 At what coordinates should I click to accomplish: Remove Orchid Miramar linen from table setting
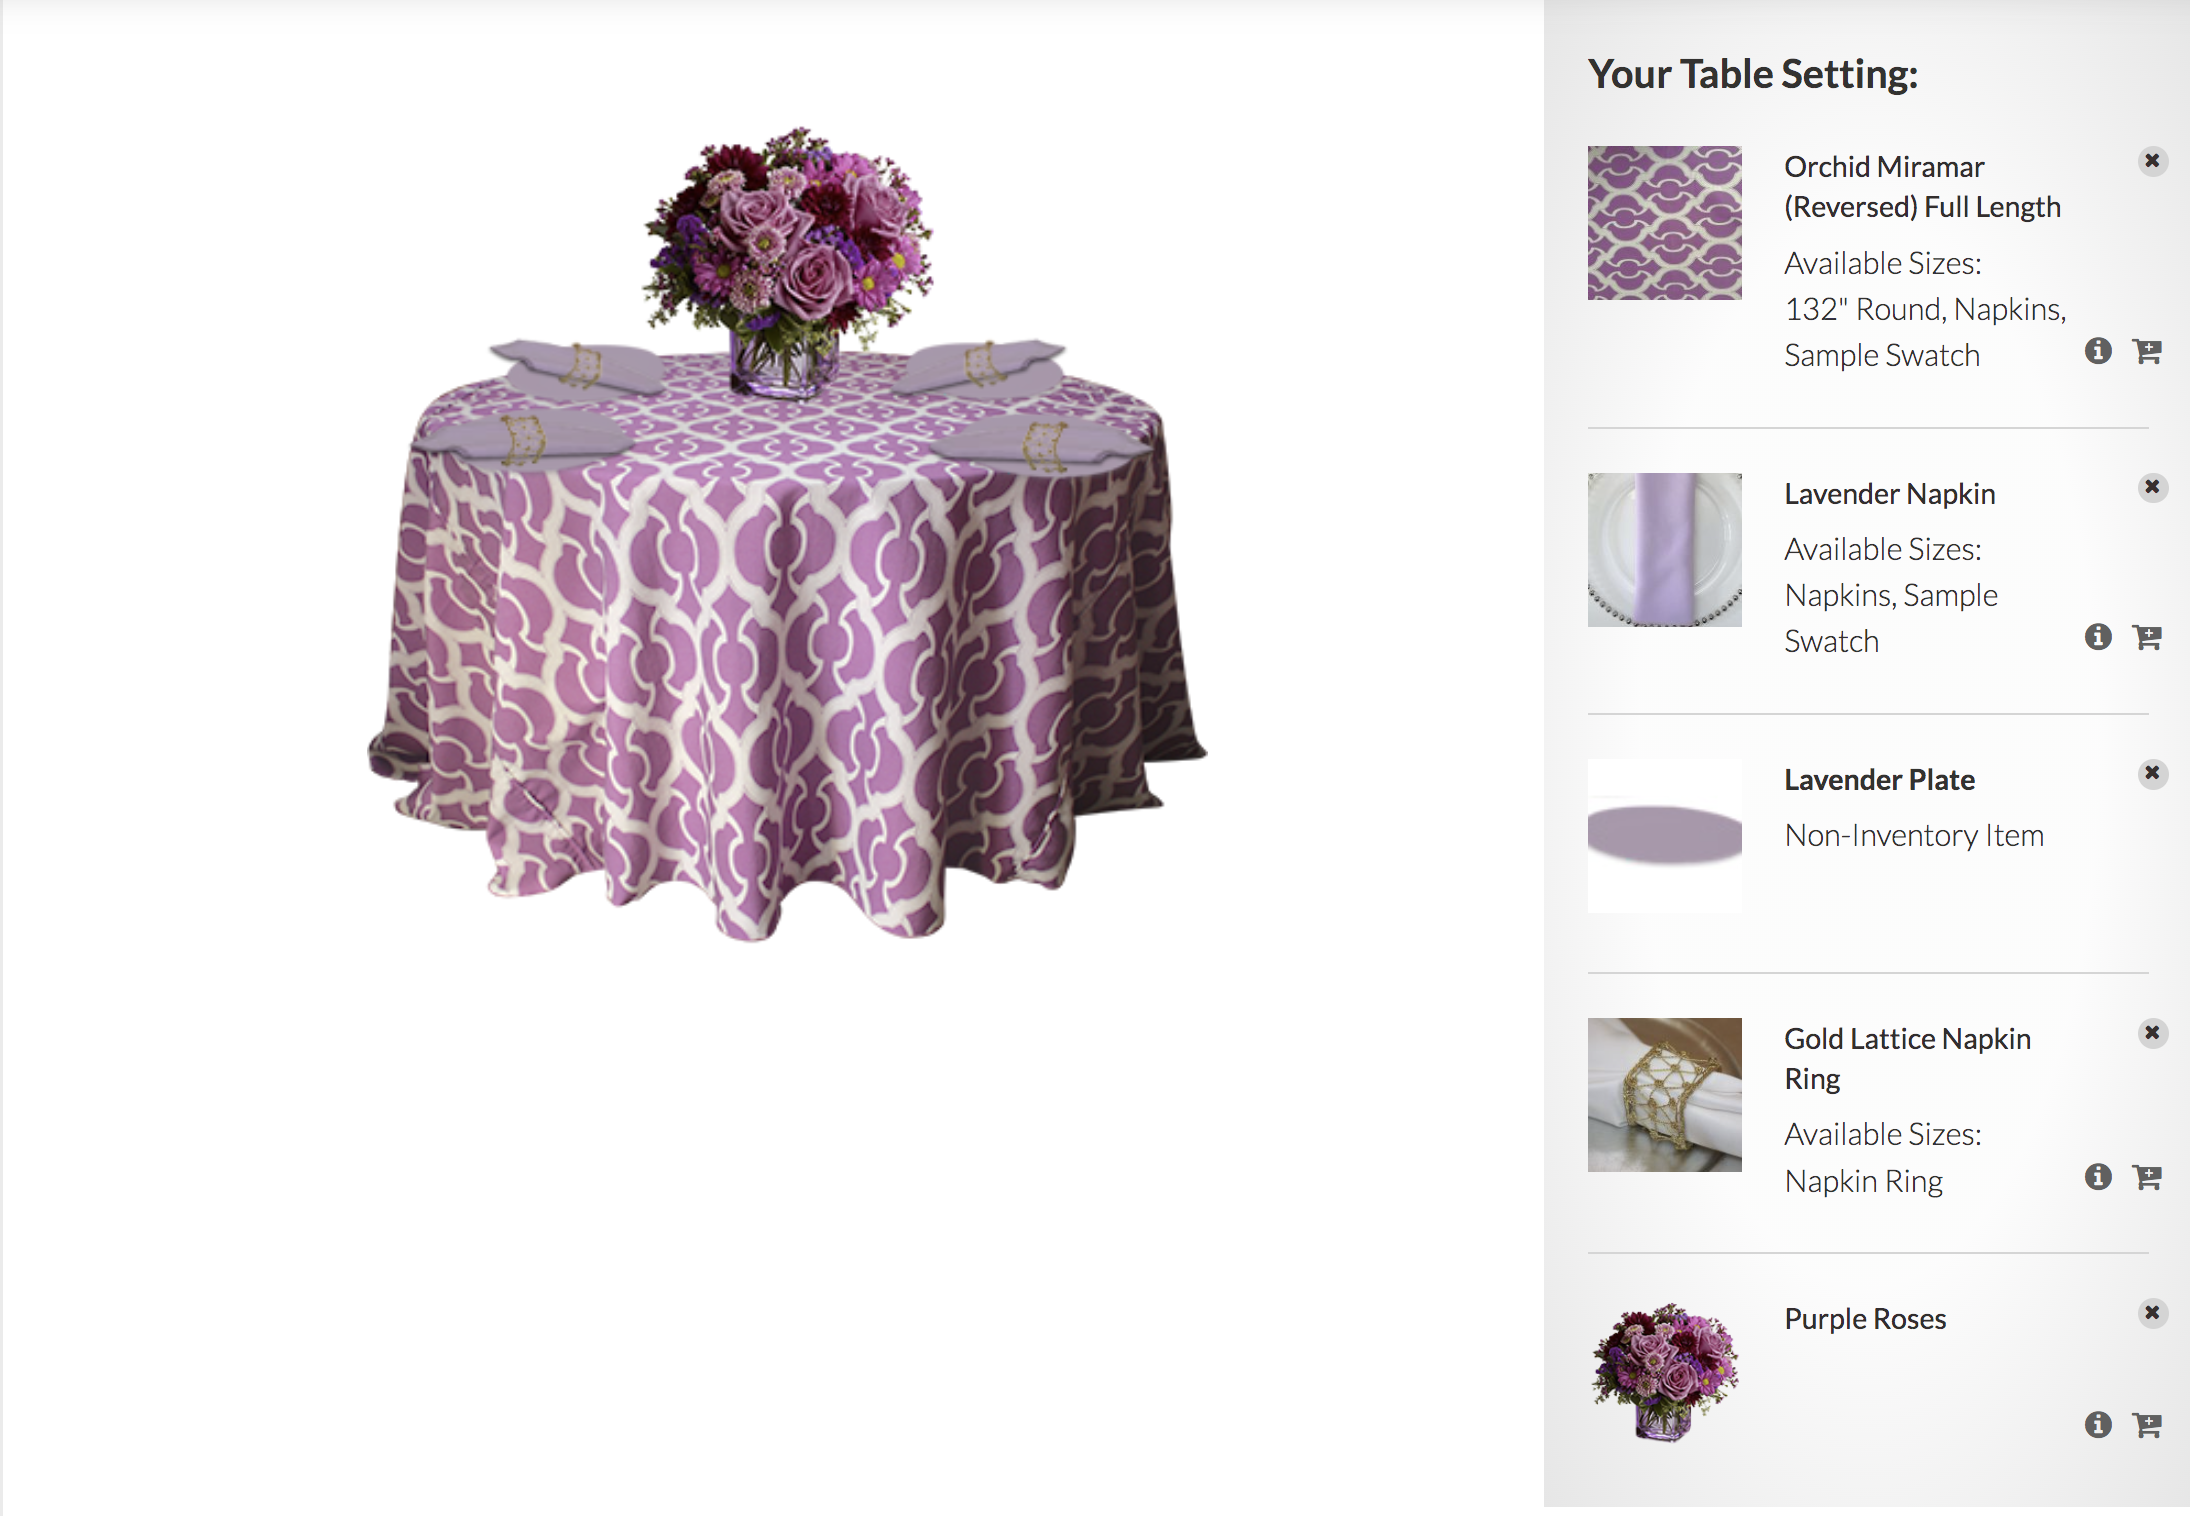(2152, 161)
